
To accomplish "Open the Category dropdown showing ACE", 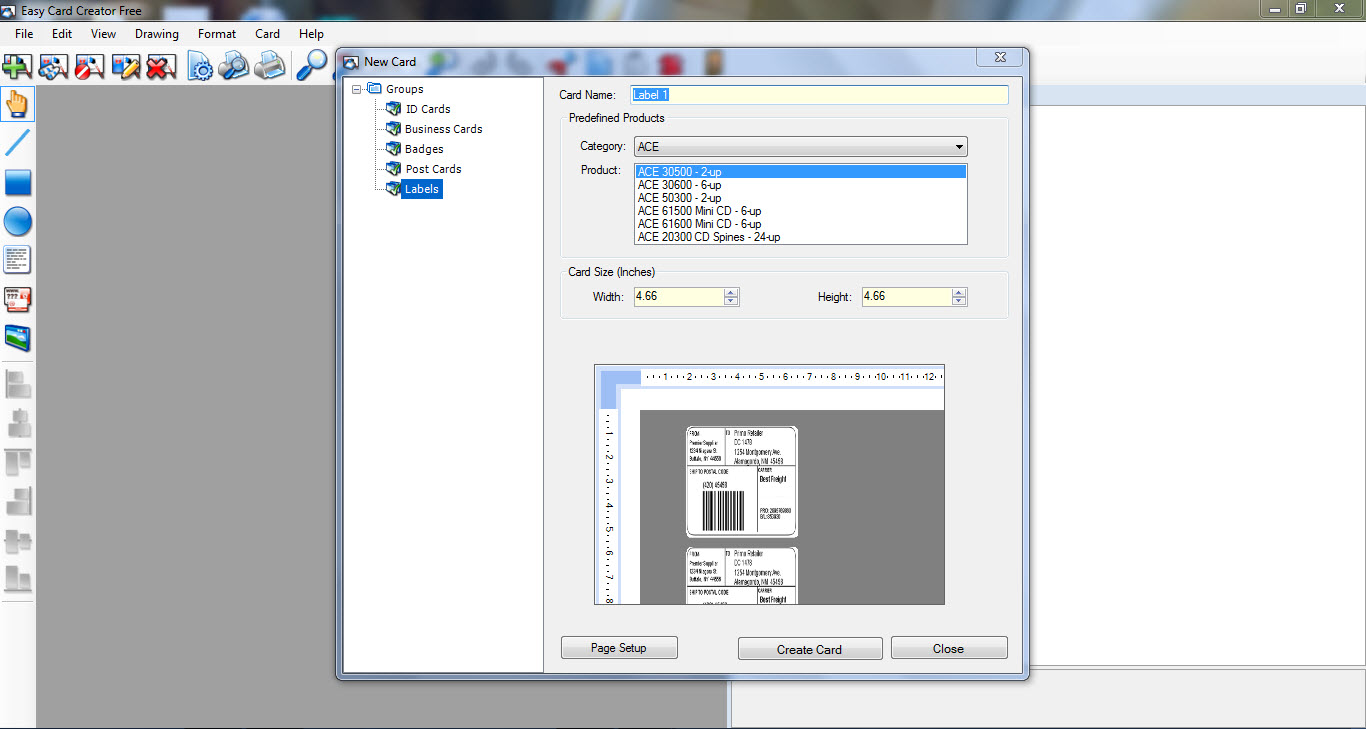I will [801, 147].
